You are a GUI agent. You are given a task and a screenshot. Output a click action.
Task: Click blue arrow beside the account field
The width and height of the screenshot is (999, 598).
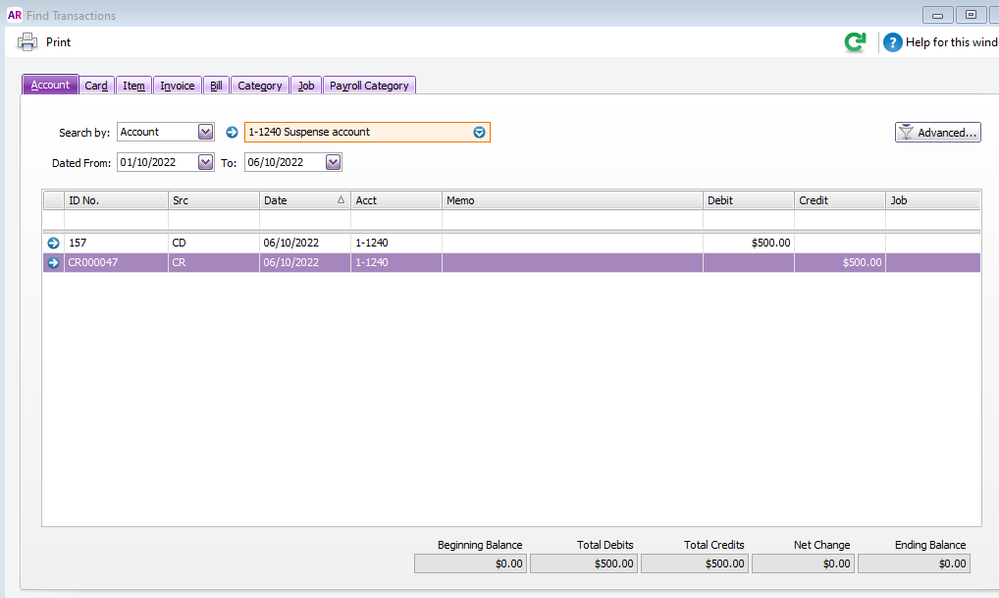232,132
